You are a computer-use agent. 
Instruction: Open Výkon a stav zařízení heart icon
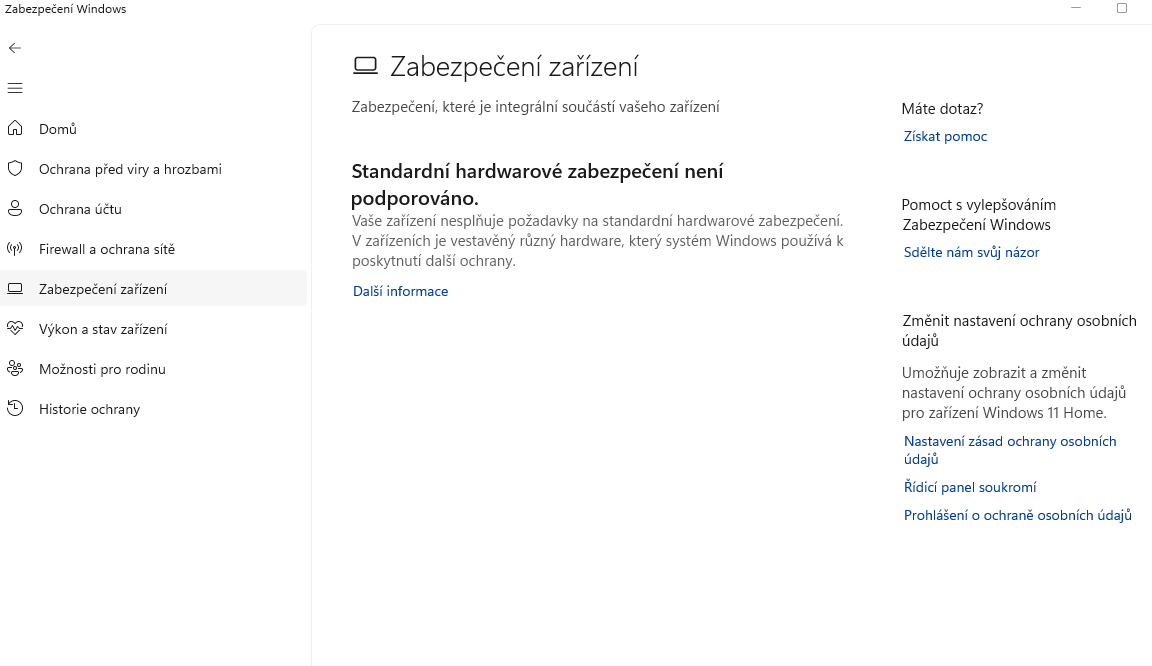coord(15,328)
